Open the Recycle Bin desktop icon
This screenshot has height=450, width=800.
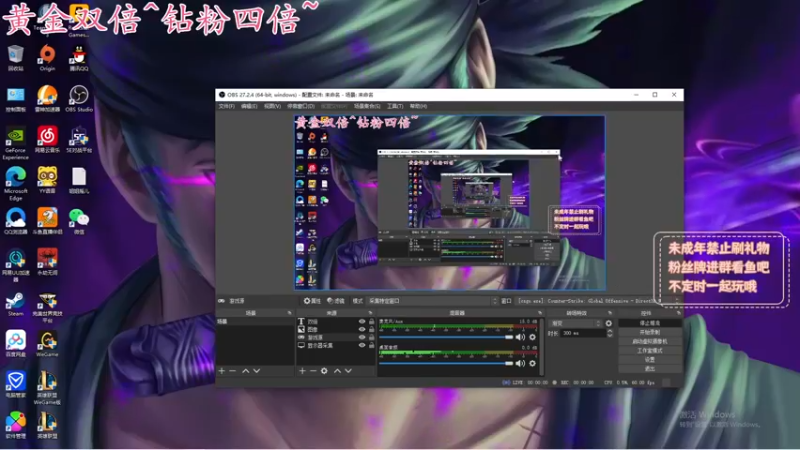click(15, 57)
